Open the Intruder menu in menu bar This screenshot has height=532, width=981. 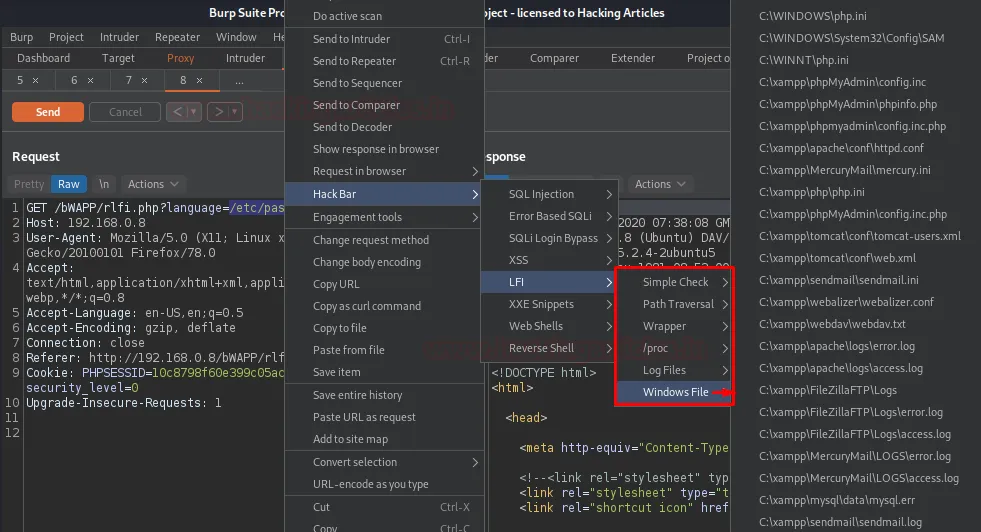click(x=119, y=37)
